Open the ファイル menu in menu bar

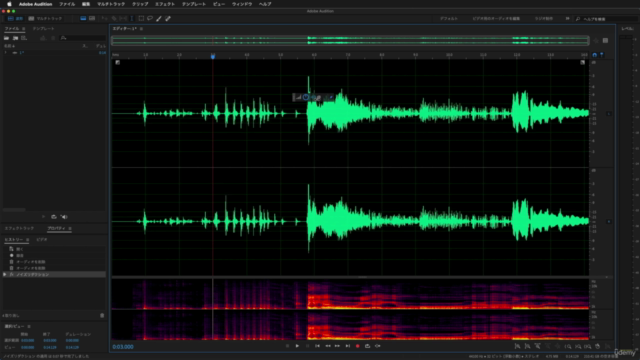tap(67, 4)
